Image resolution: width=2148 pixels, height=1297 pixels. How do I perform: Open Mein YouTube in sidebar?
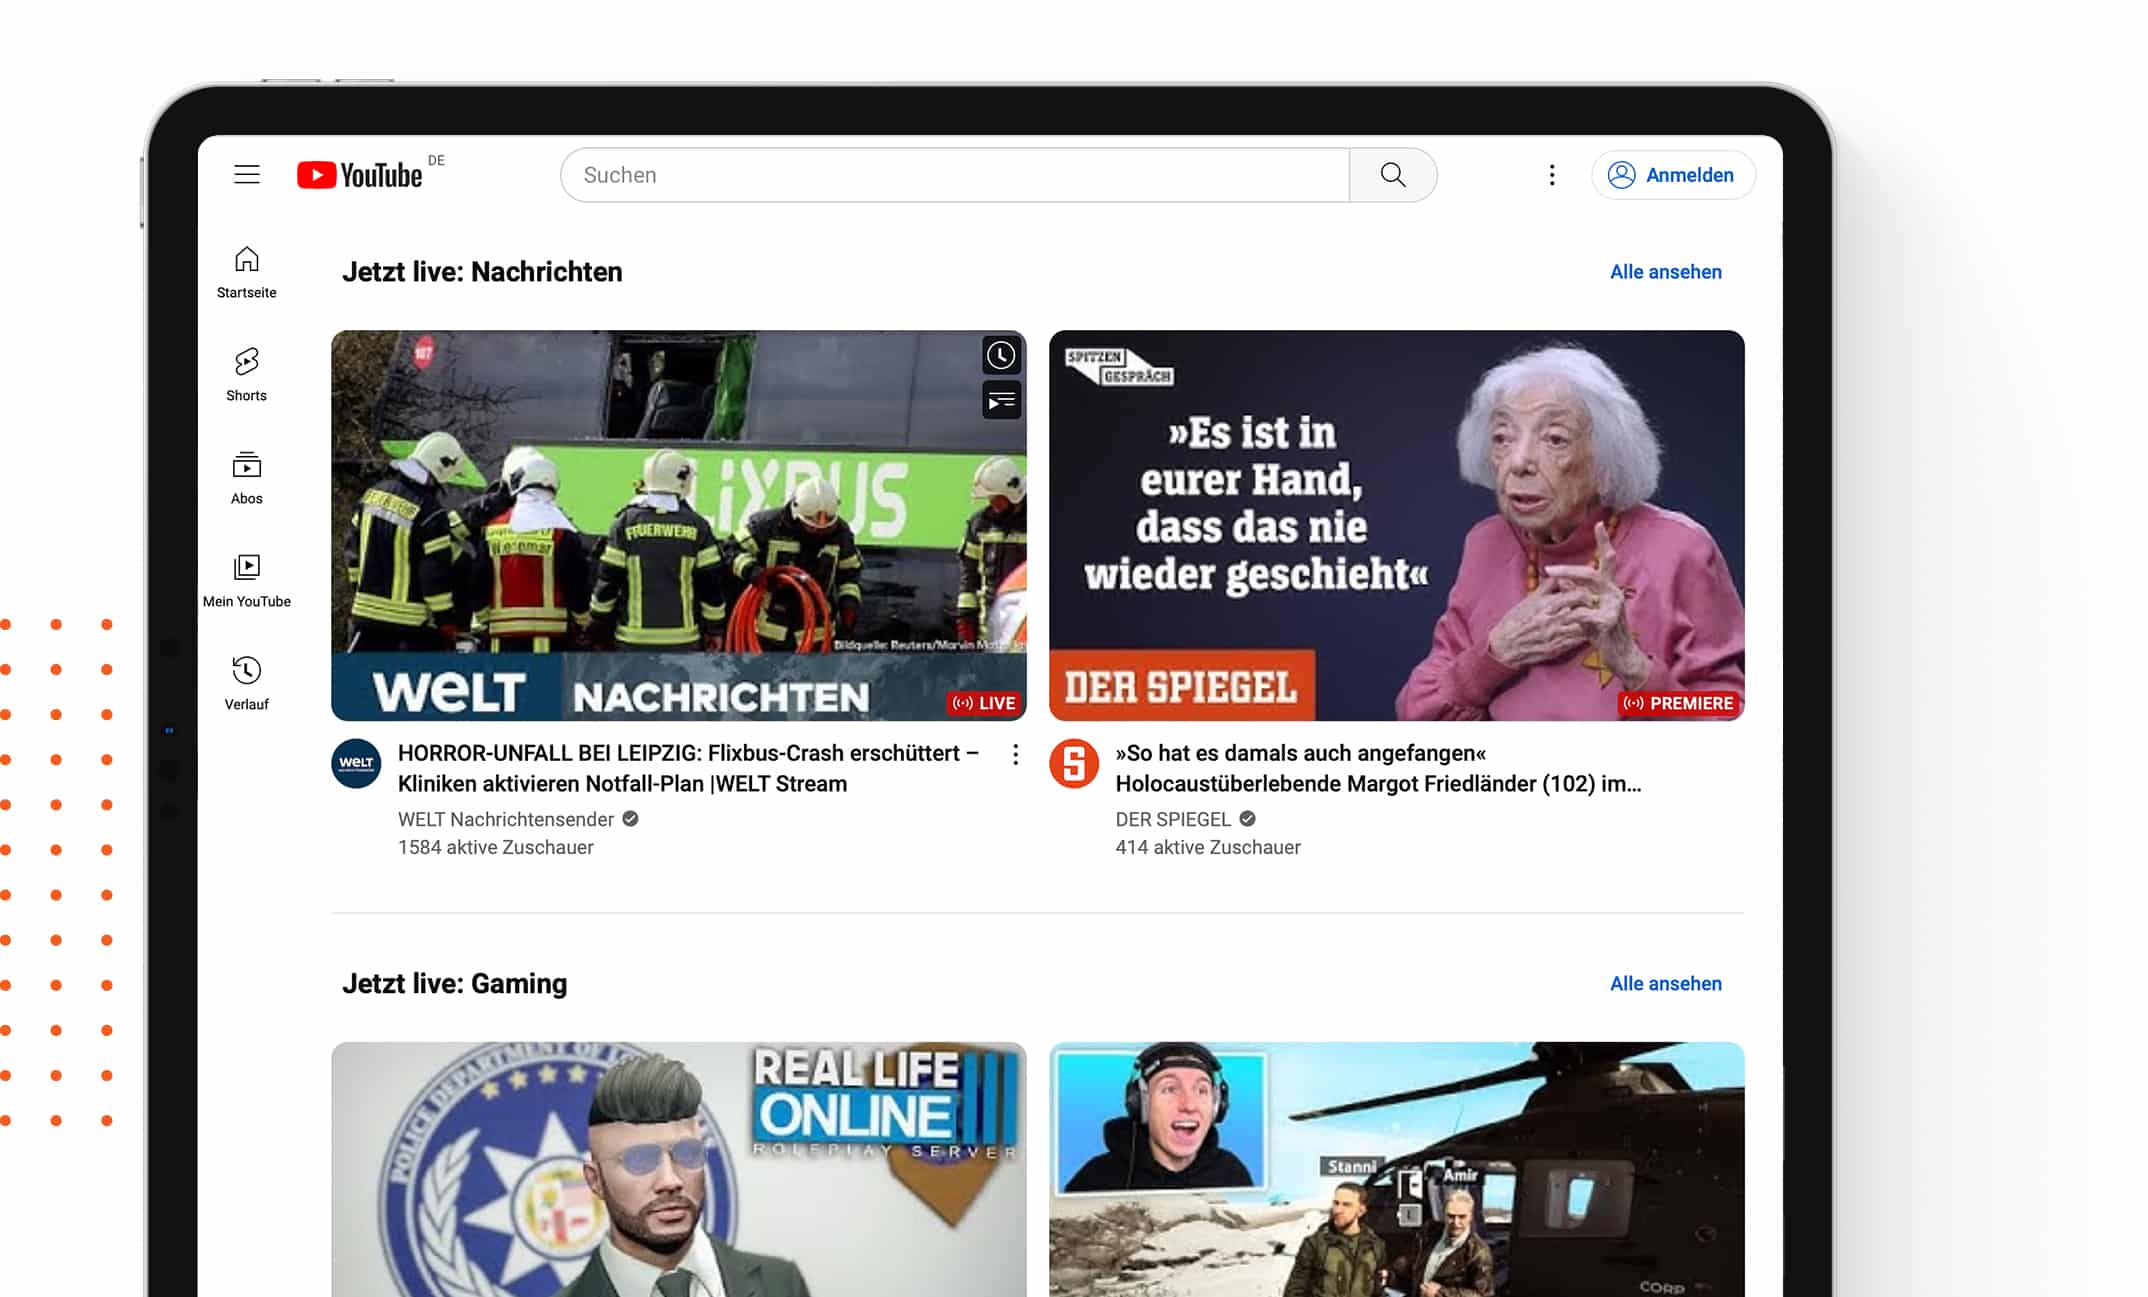(x=247, y=581)
